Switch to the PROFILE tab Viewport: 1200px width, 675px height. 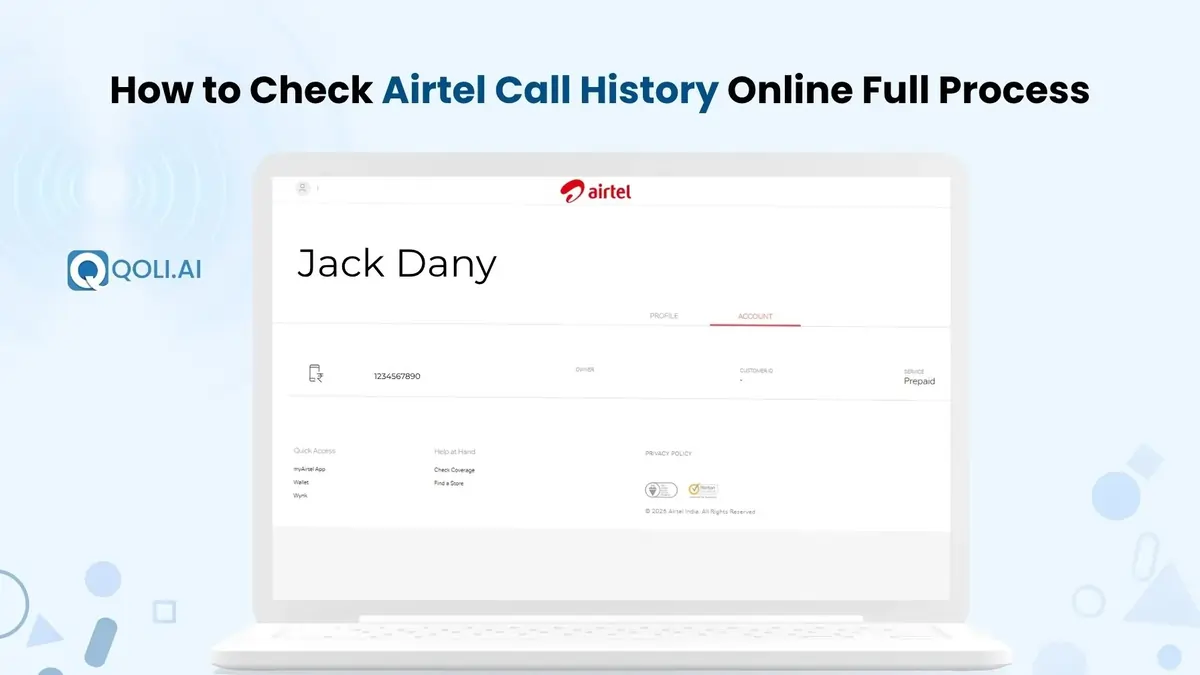664,316
